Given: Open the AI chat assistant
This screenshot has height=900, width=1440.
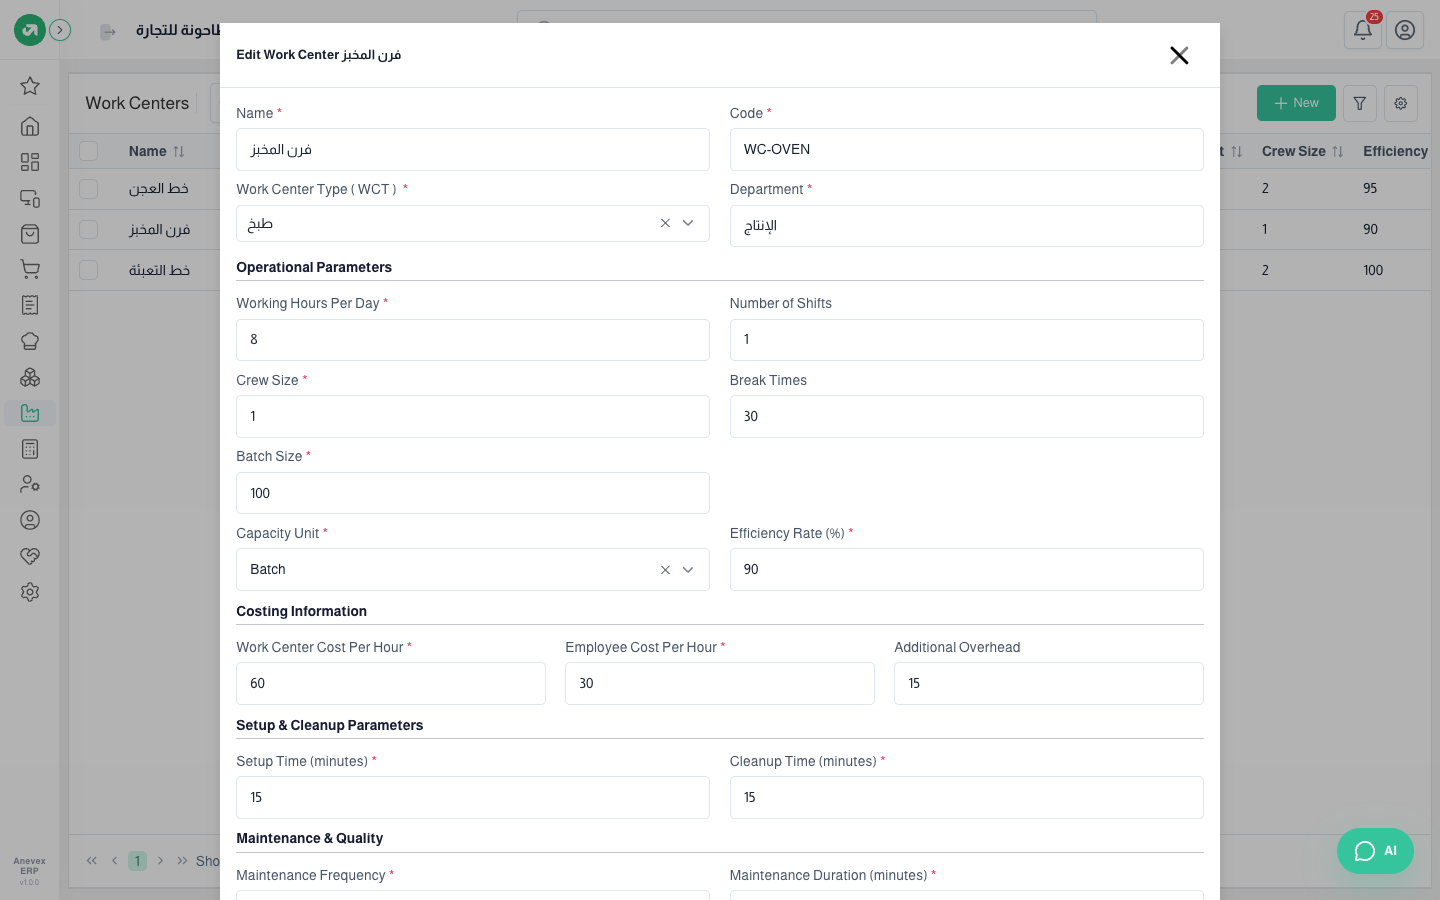Looking at the screenshot, I should (x=1375, y=851).
